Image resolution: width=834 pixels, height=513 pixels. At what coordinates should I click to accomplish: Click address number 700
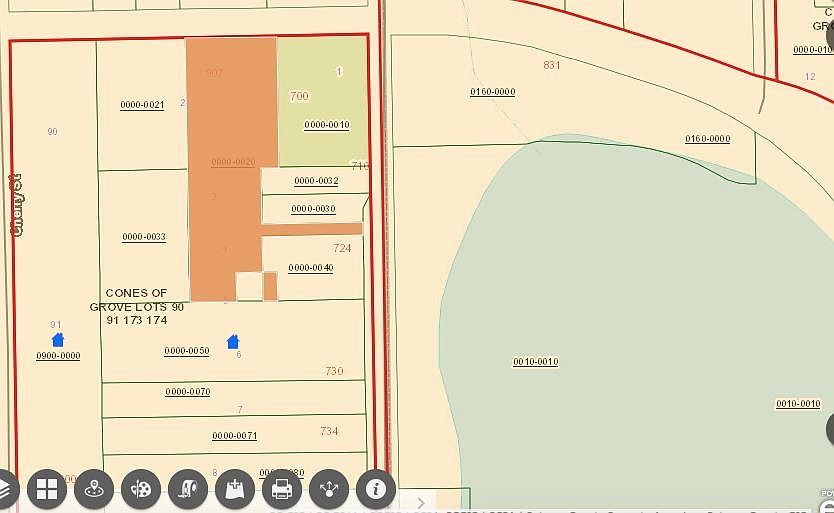(299, 96)
